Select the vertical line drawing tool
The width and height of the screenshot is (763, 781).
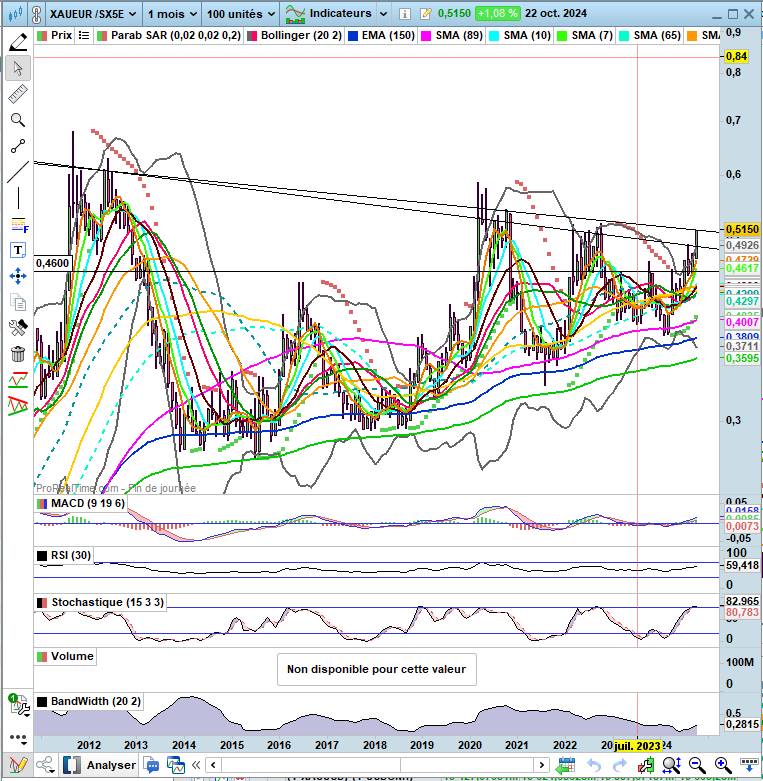[18, 198]
